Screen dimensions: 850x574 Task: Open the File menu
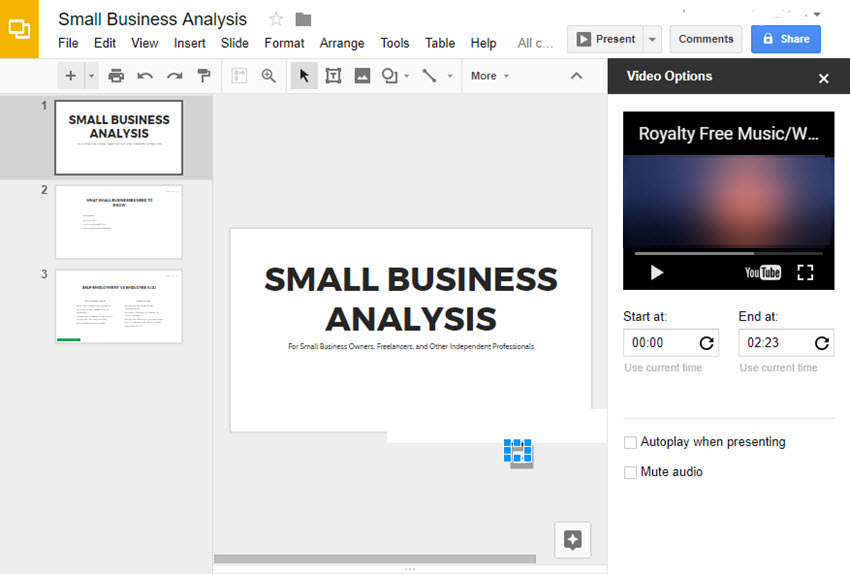click(x=68, y=43)
